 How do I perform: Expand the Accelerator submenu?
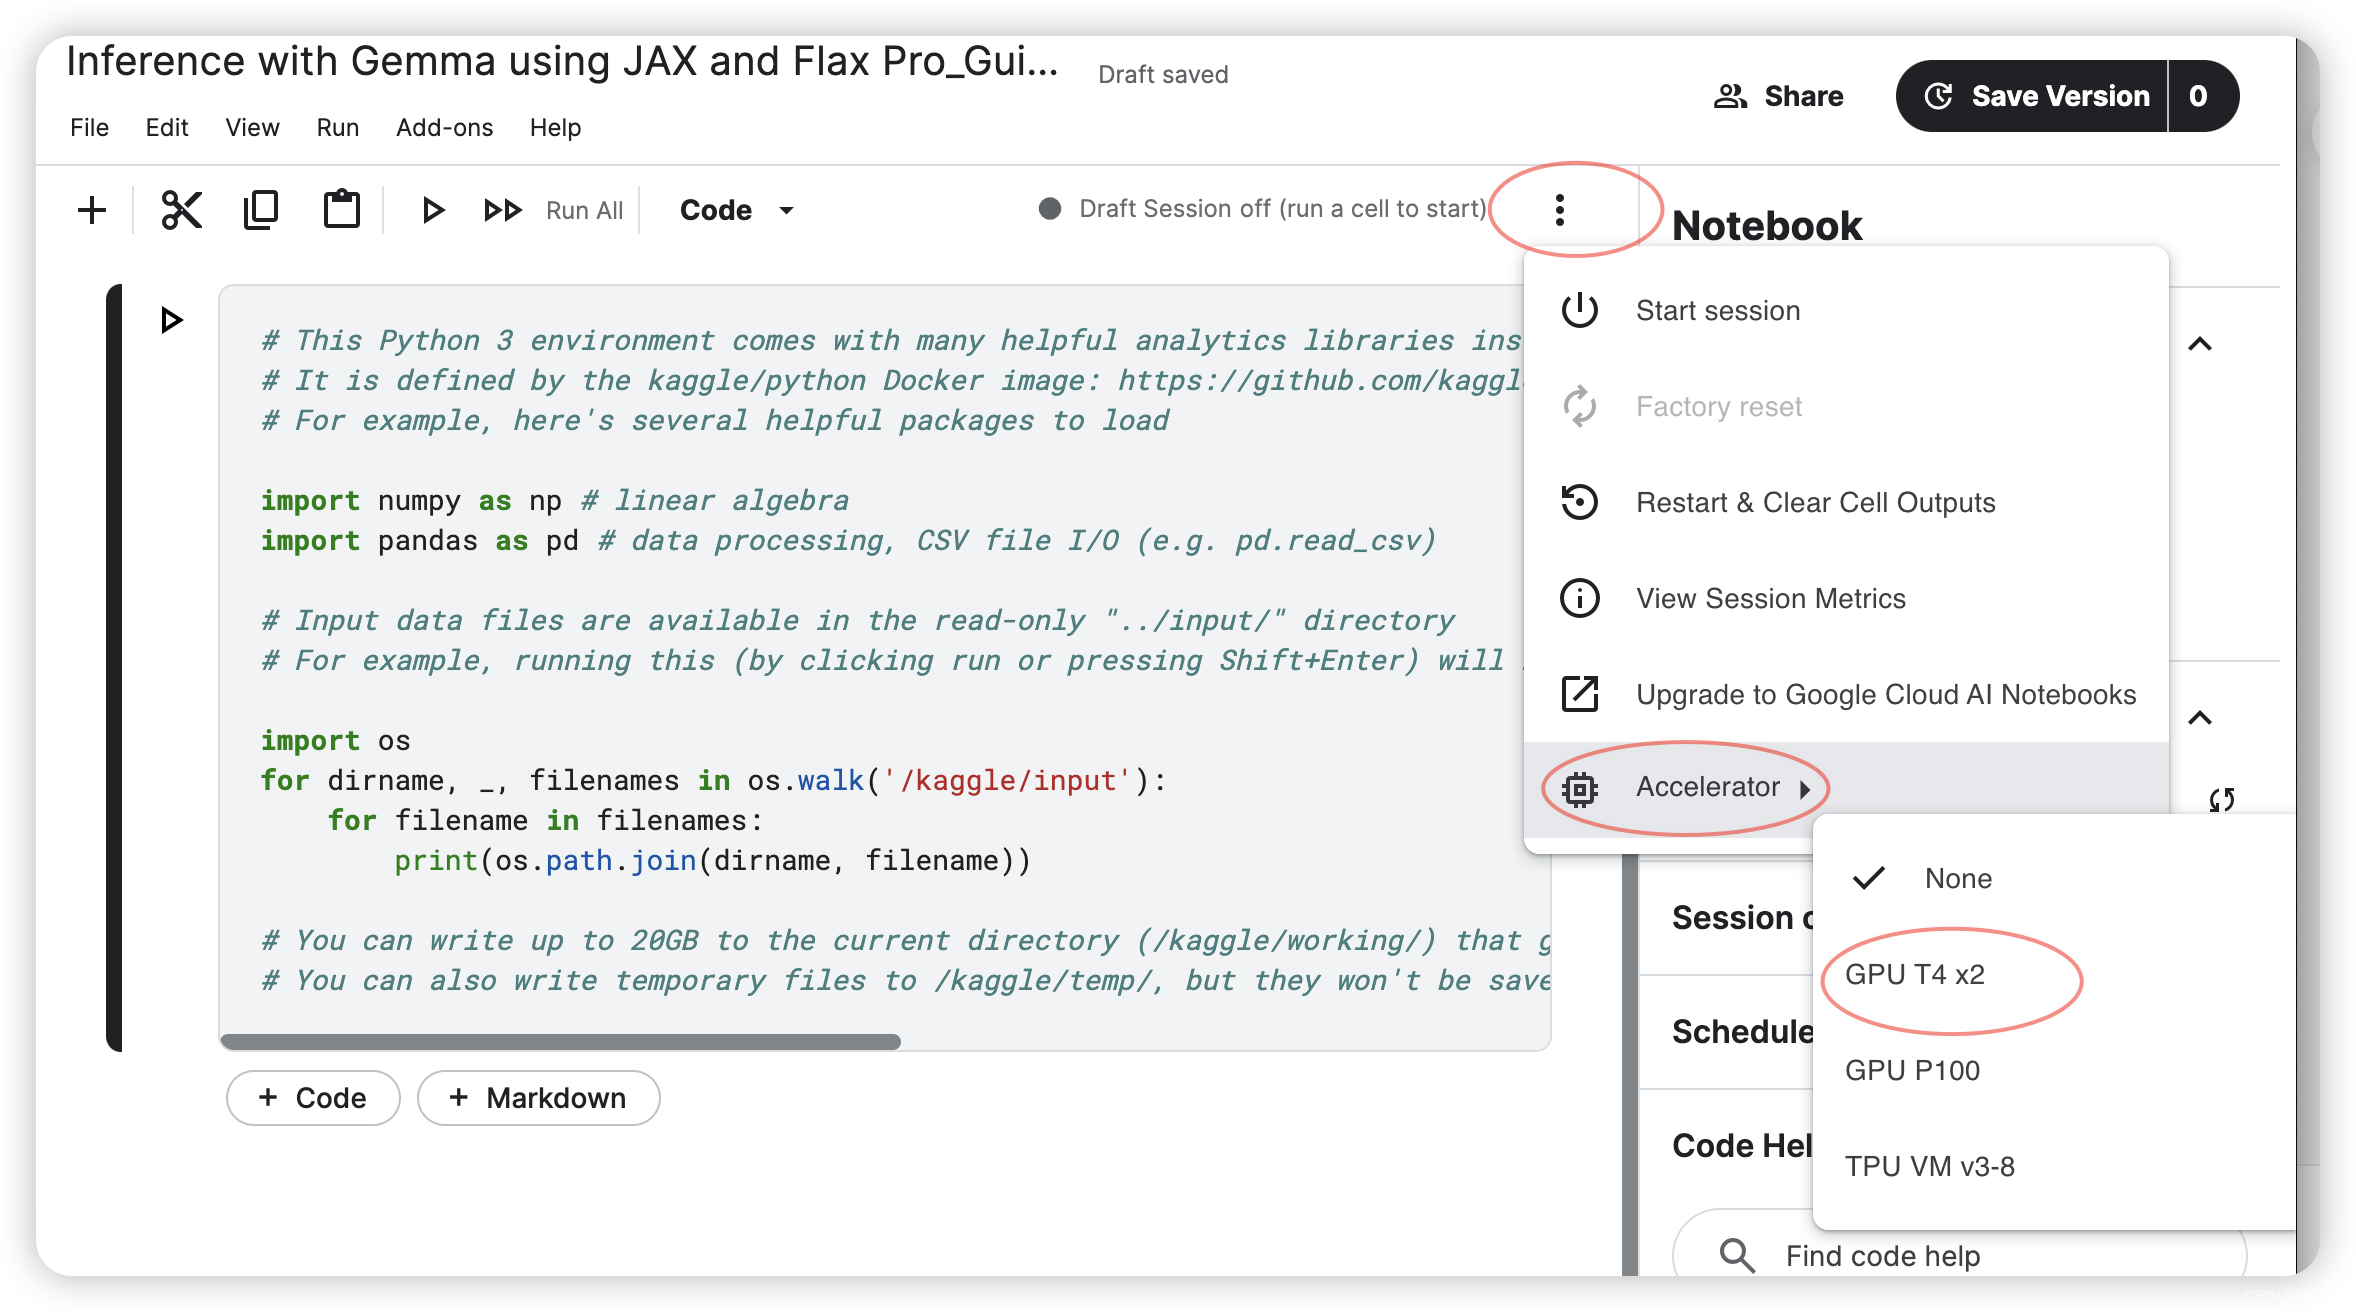click(1708, 787)
